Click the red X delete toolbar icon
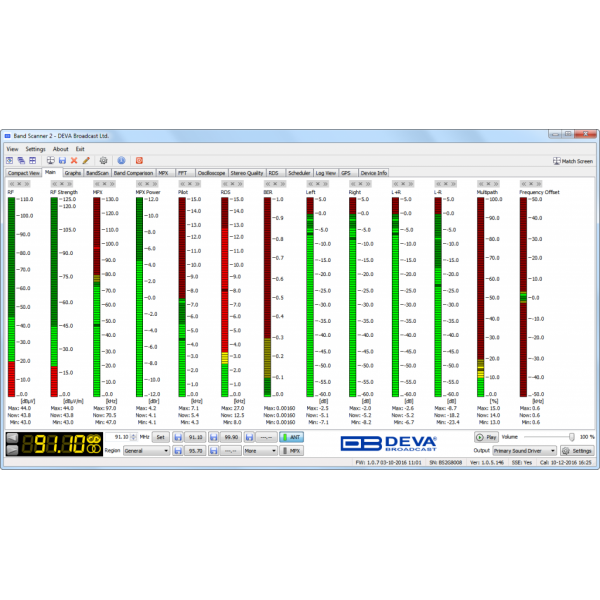The width and height of the screenshot is (600, 600). 74,160
